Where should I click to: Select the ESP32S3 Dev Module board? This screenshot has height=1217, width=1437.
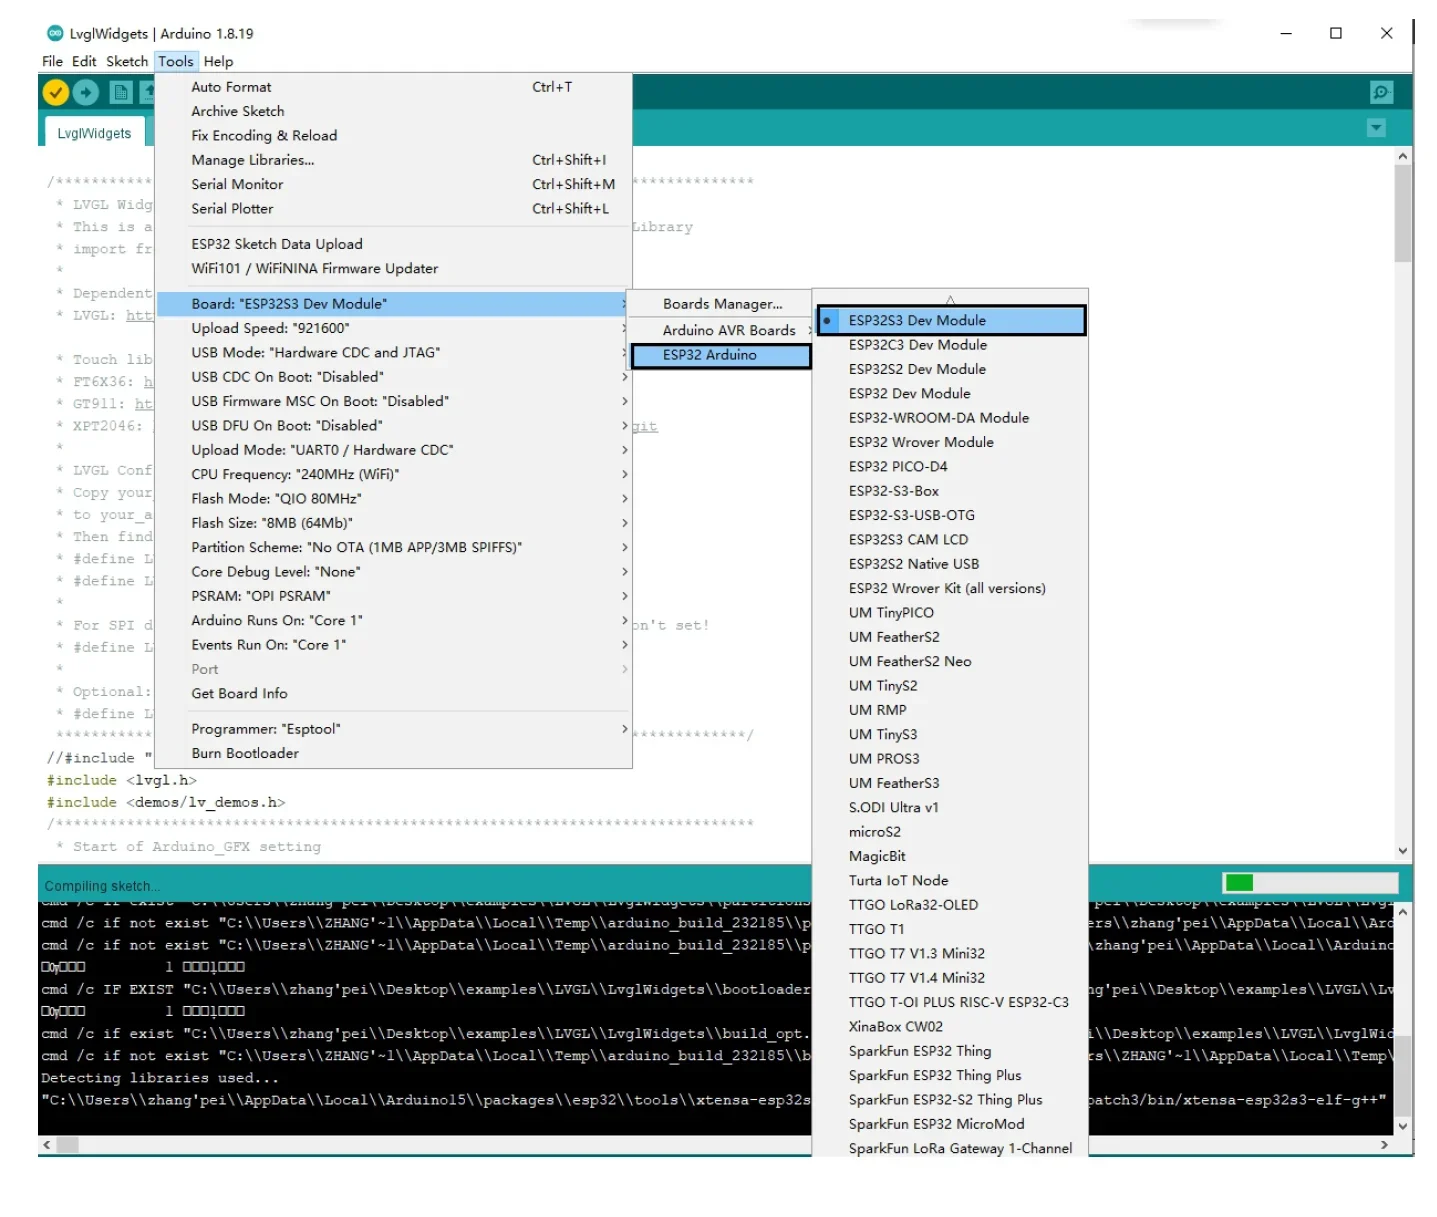pos(916,321)
